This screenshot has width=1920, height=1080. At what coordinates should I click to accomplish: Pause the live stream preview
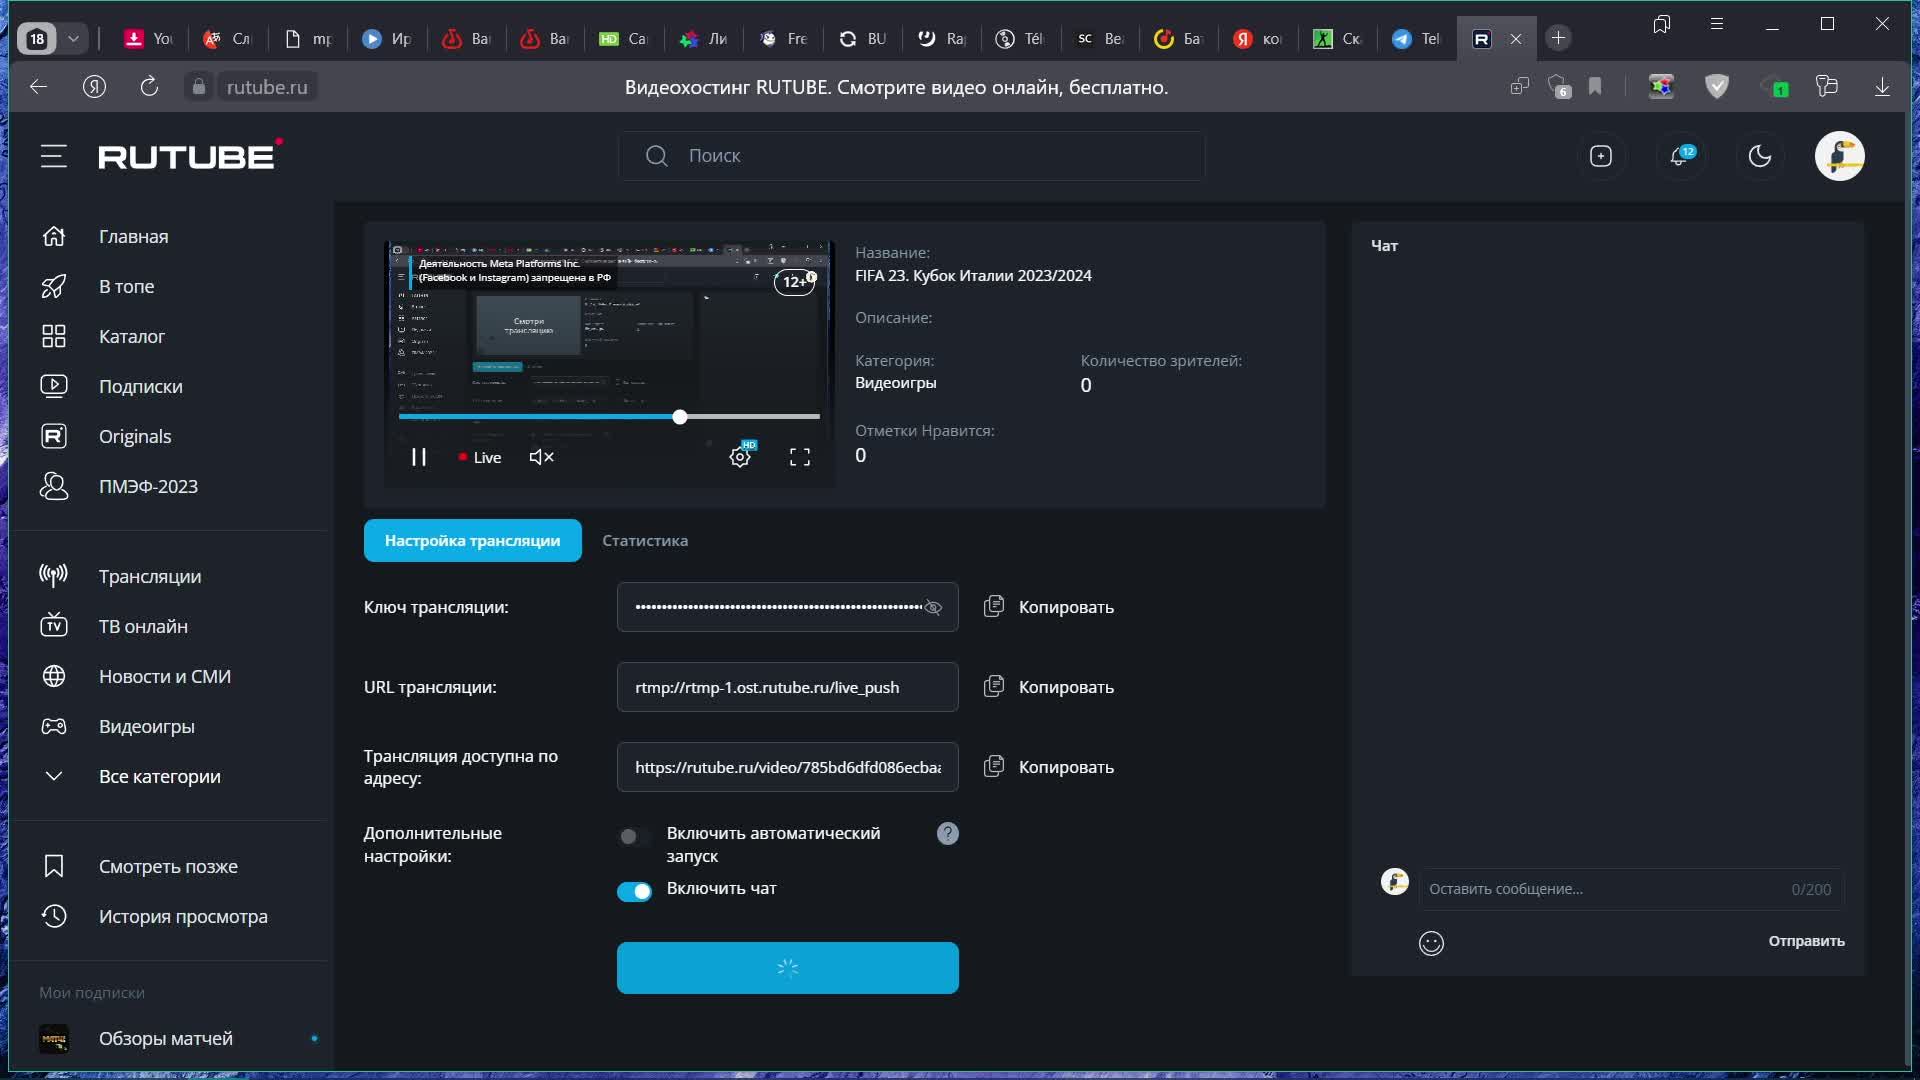tap(419, 457)
